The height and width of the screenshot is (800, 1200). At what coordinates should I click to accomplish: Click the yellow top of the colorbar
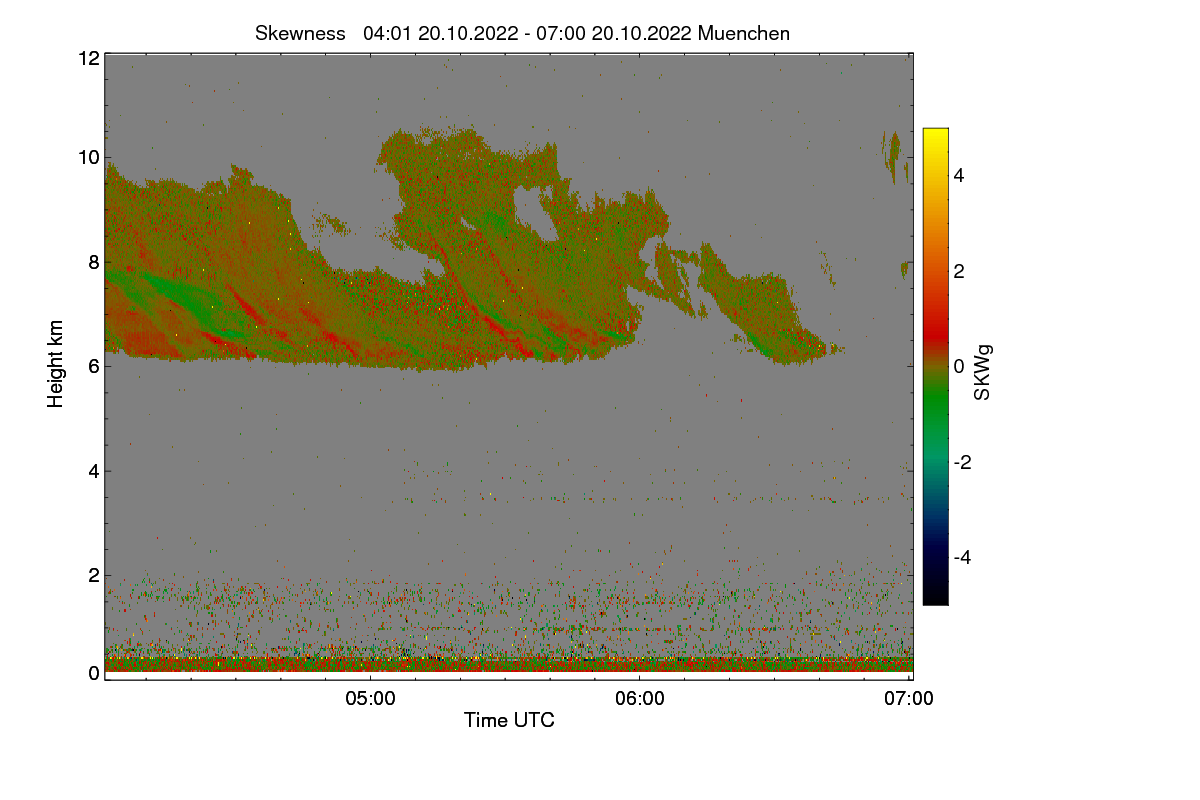click(935, 138)
